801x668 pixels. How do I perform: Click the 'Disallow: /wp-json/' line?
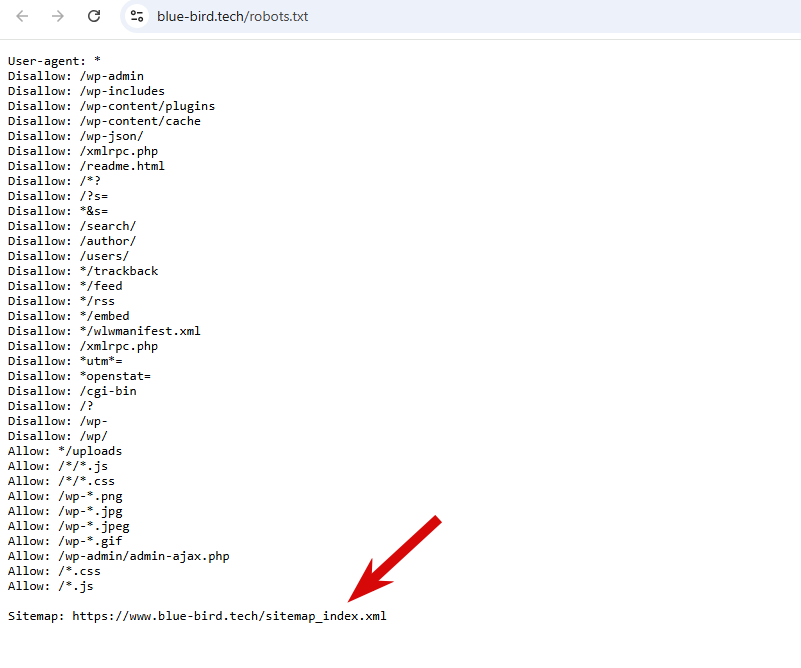[x=76, y=136]
